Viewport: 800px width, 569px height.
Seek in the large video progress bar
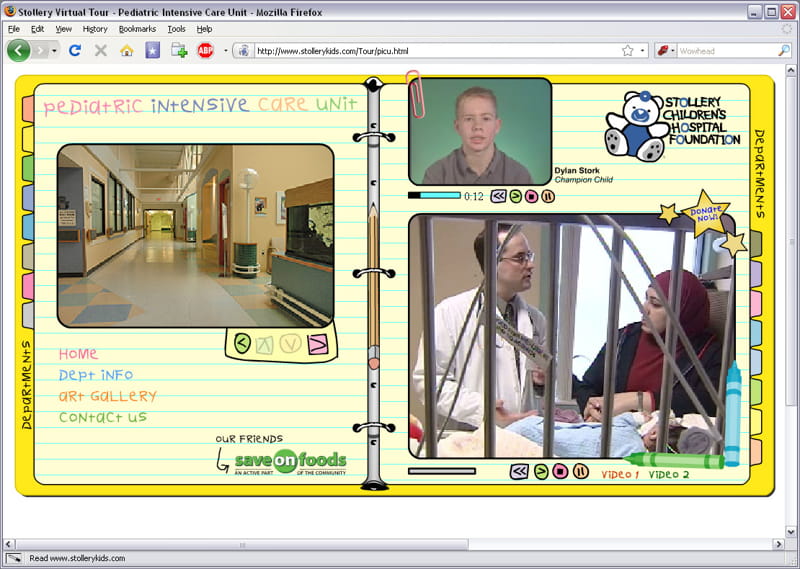[x=442, y=471]
